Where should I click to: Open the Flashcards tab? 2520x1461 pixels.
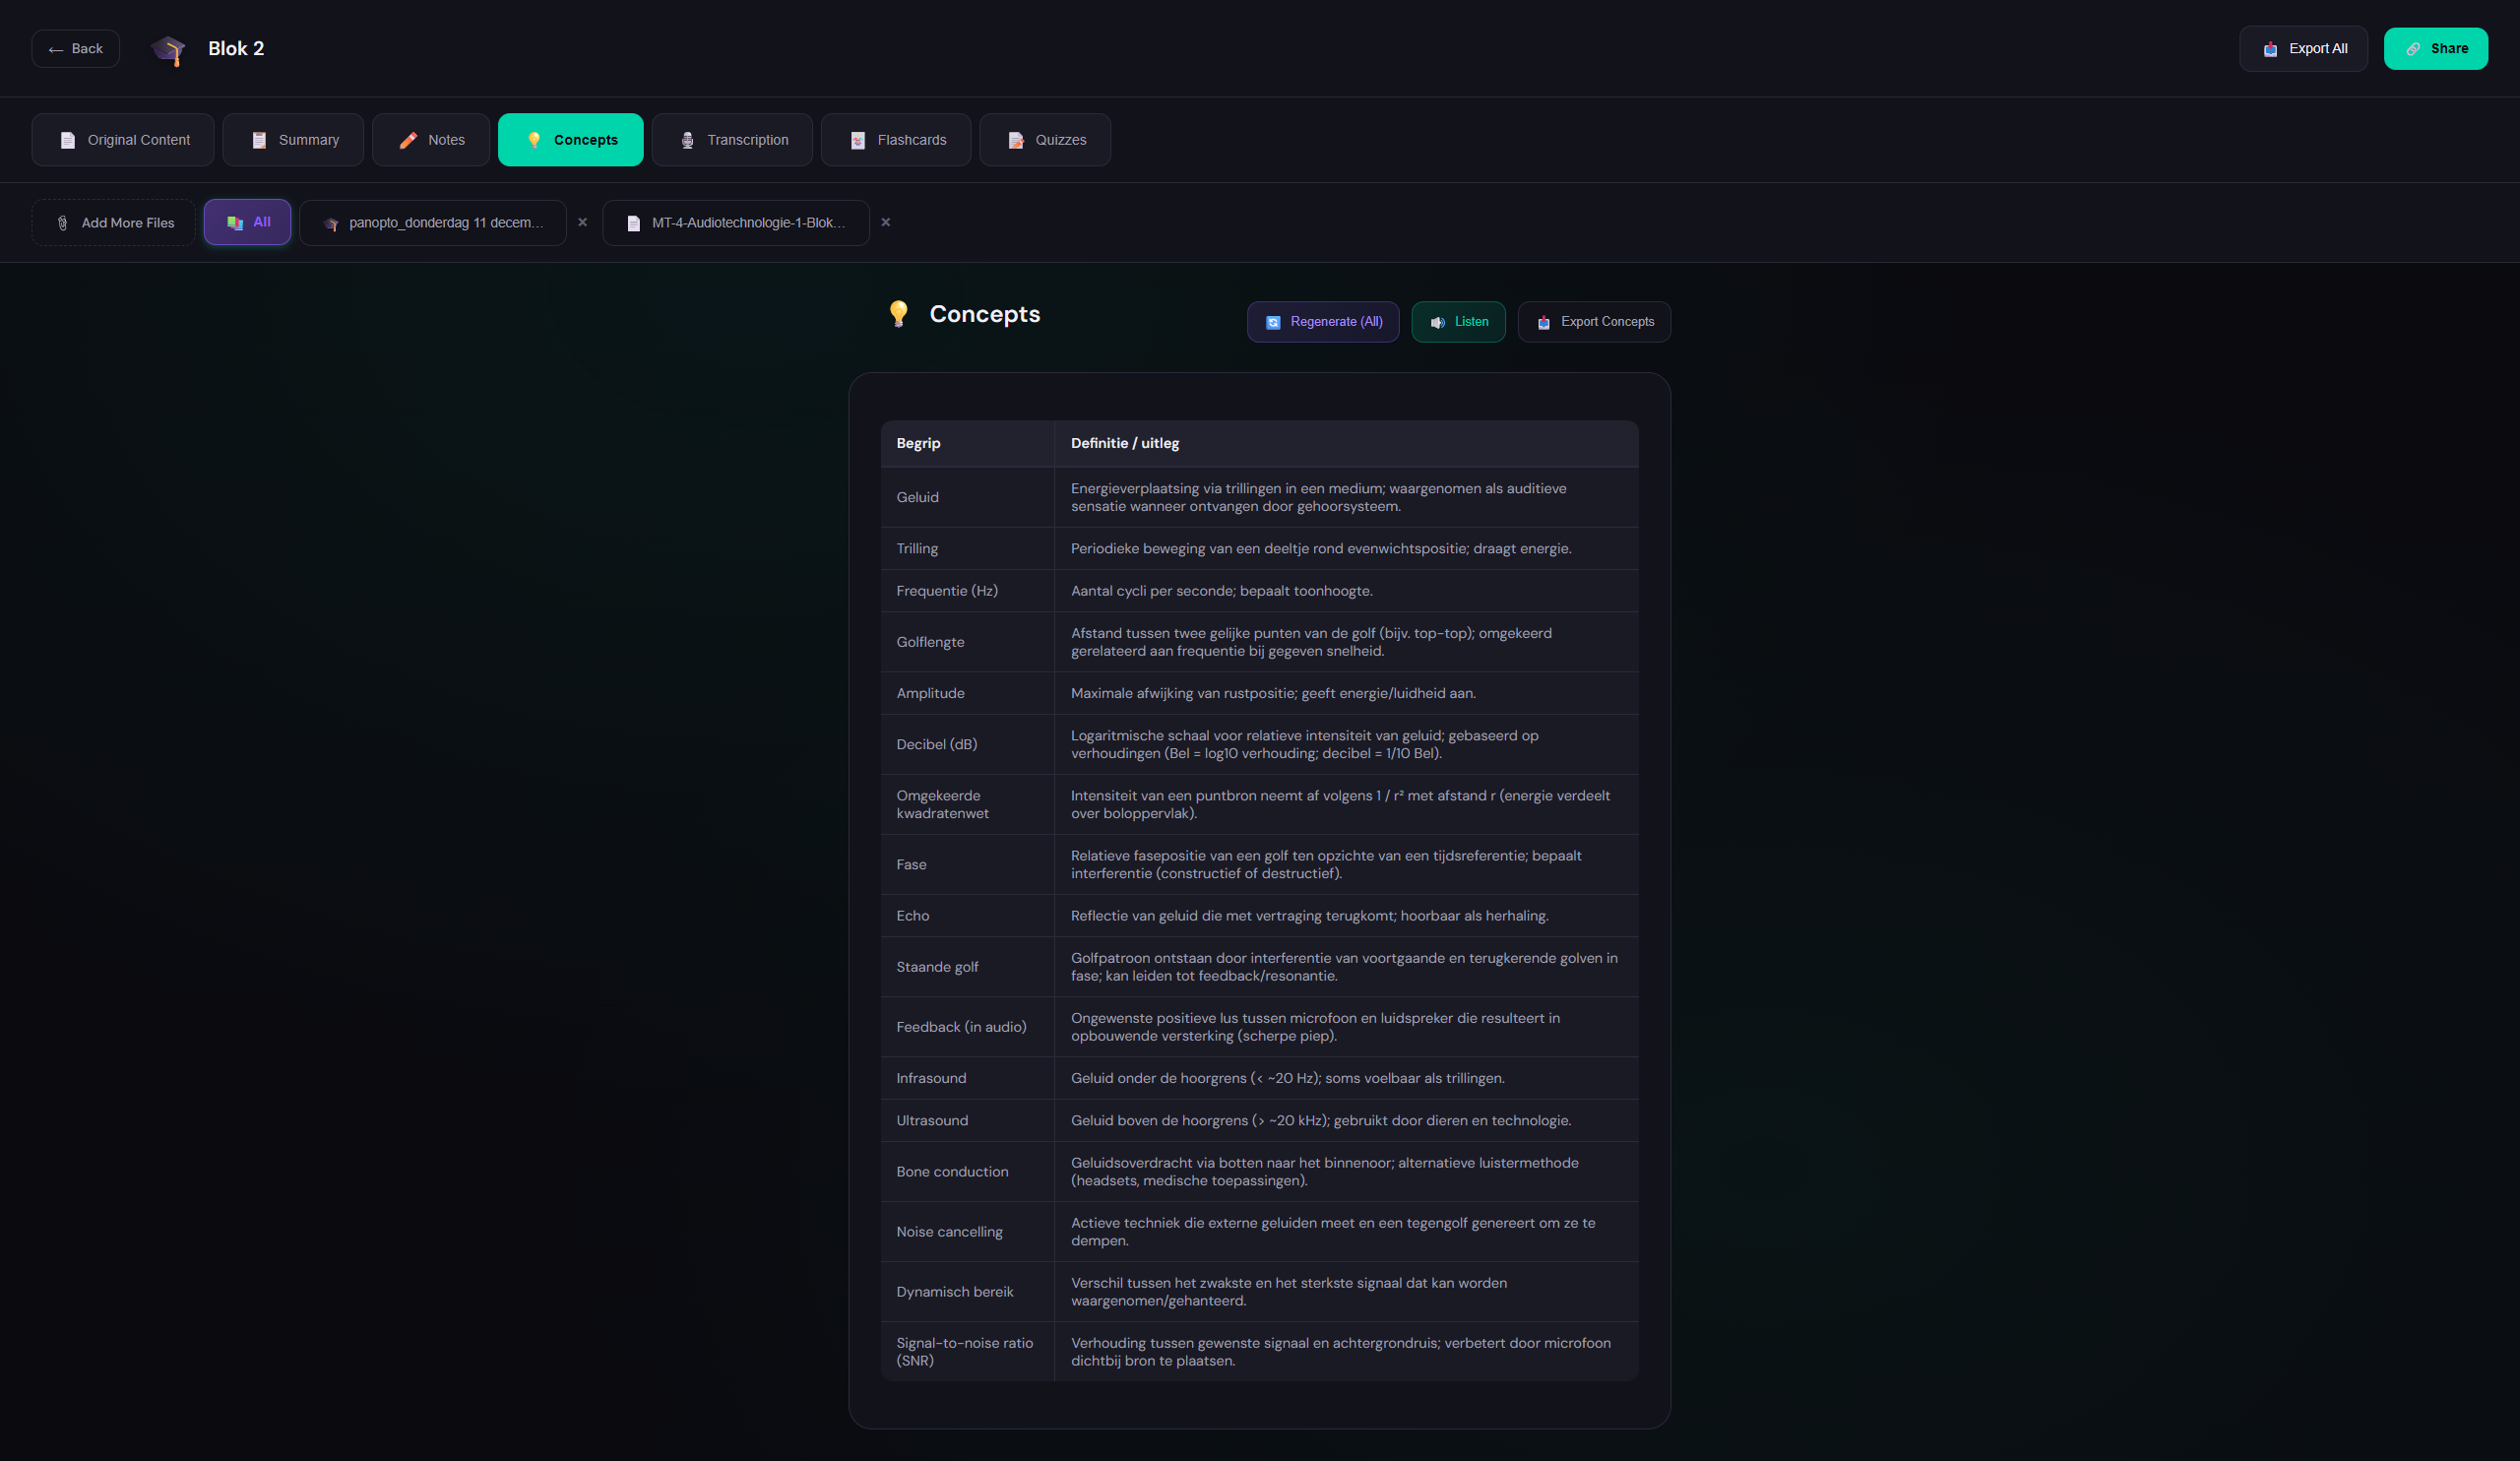click(896, 140)
